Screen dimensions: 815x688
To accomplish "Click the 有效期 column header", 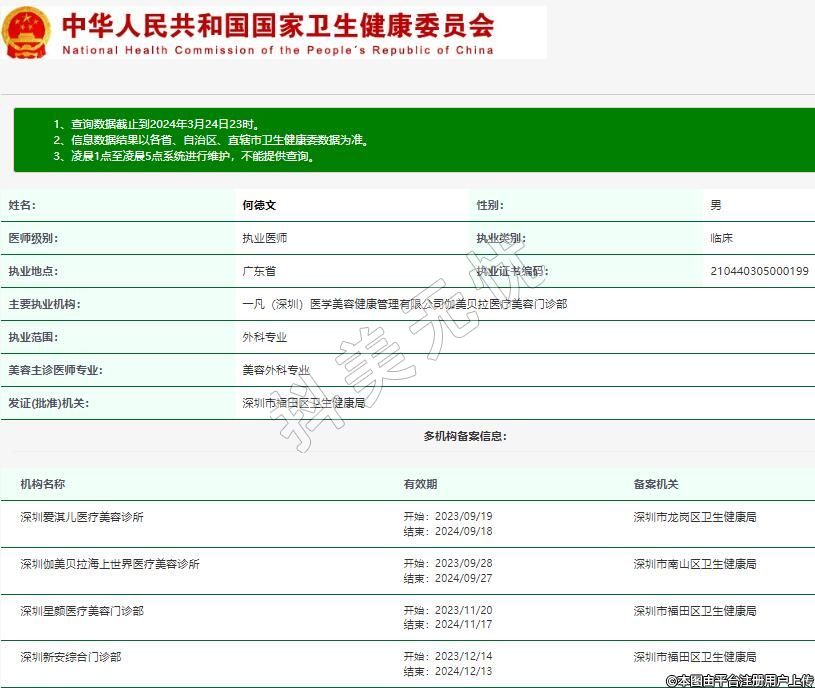I will [x=420, y=484].
